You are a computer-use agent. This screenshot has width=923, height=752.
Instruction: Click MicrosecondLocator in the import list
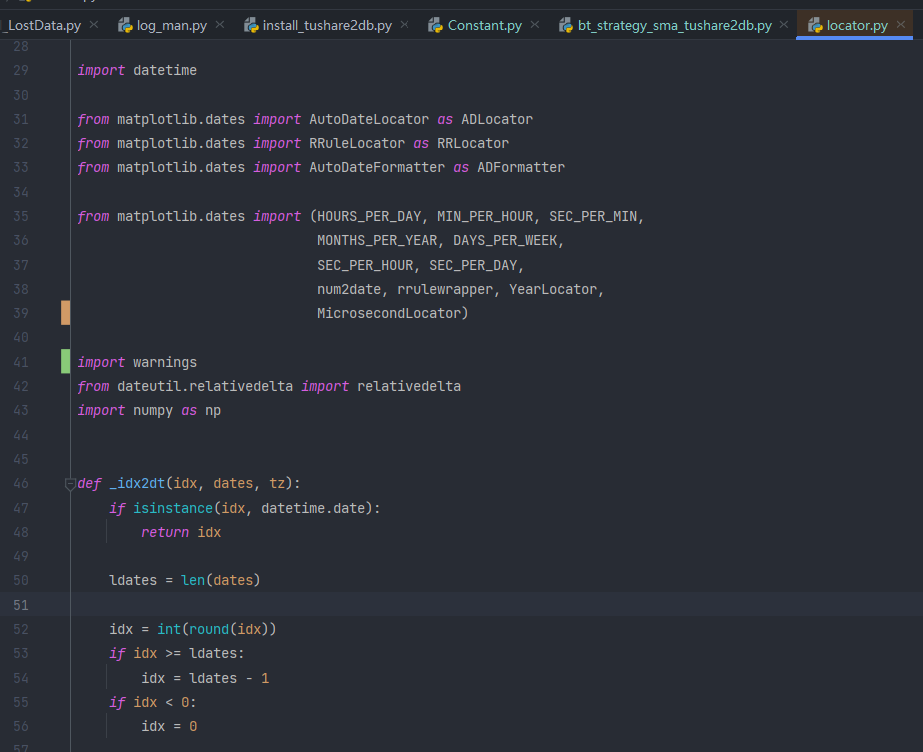click(389, 313)
